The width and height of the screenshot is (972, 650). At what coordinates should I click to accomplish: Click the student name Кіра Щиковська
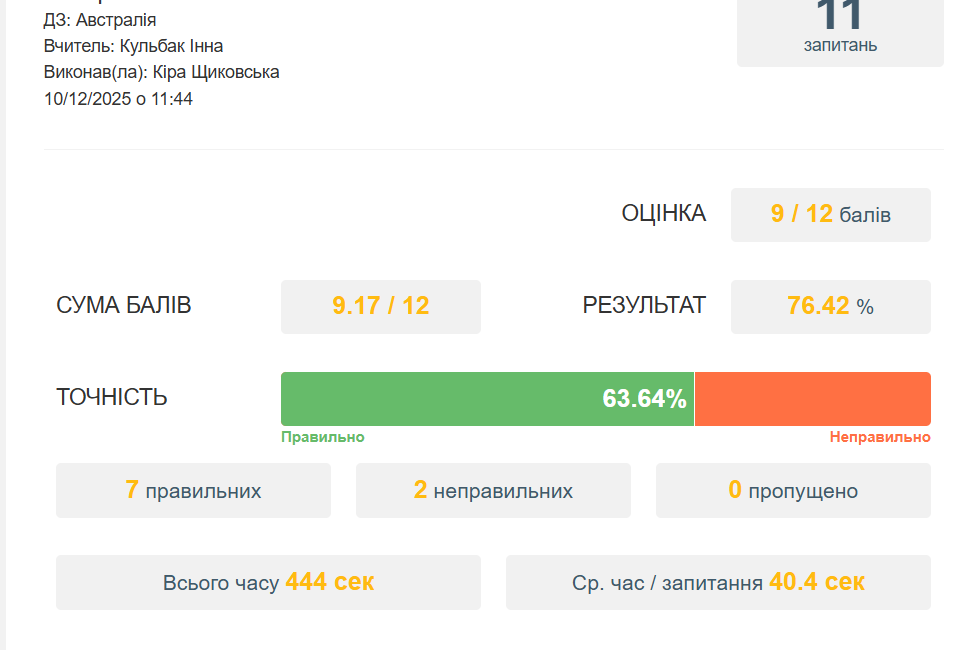(216, 72)
